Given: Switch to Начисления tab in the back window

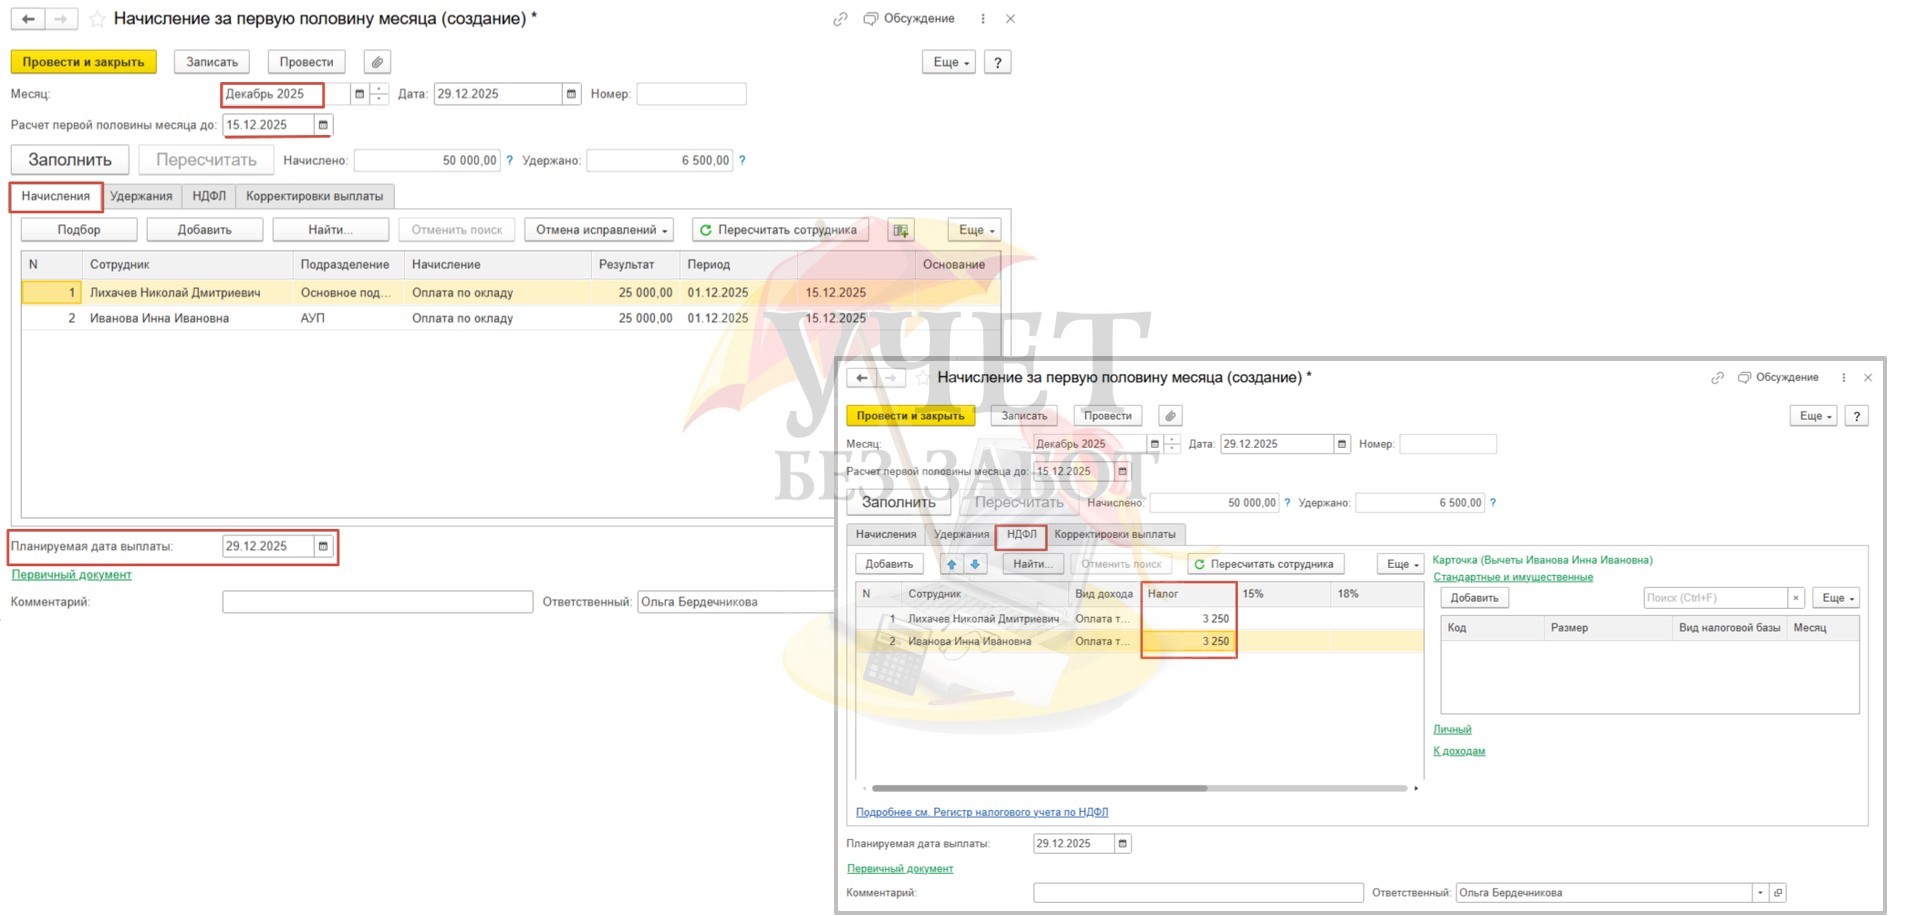Looking at the screenshot, I should [56, 196].
